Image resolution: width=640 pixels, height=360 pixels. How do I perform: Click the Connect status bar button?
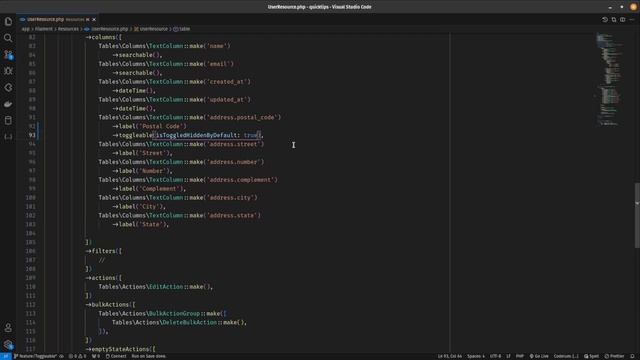point(116,356)
